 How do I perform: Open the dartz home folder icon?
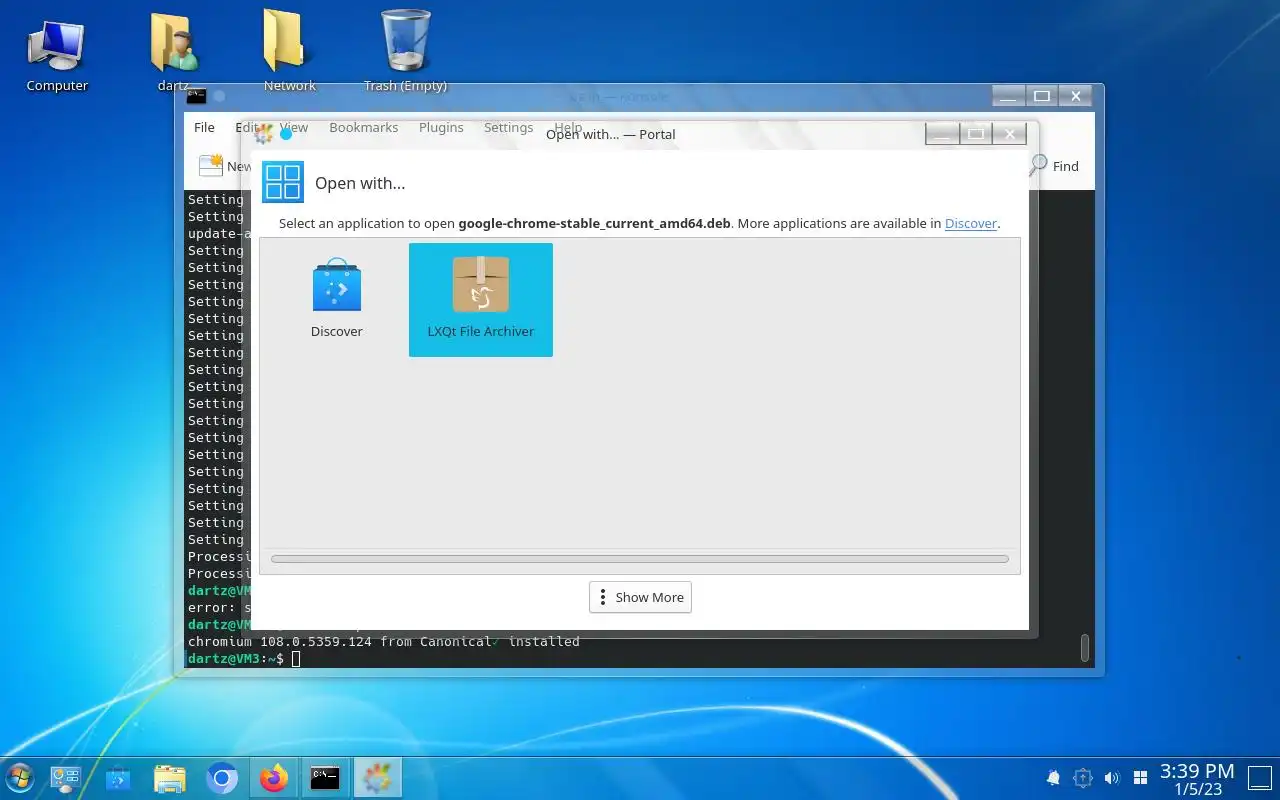tap(175, 52)
